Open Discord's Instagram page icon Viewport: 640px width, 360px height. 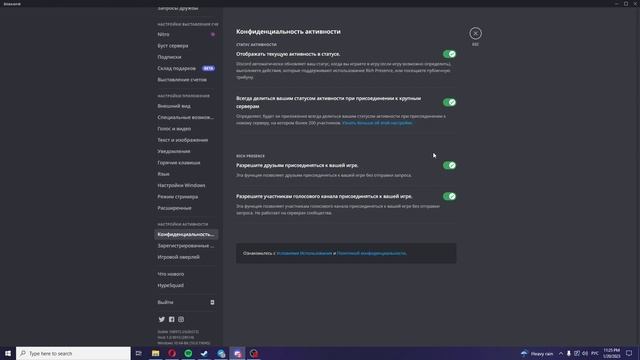pyautogui.click(x=181, y=319)
